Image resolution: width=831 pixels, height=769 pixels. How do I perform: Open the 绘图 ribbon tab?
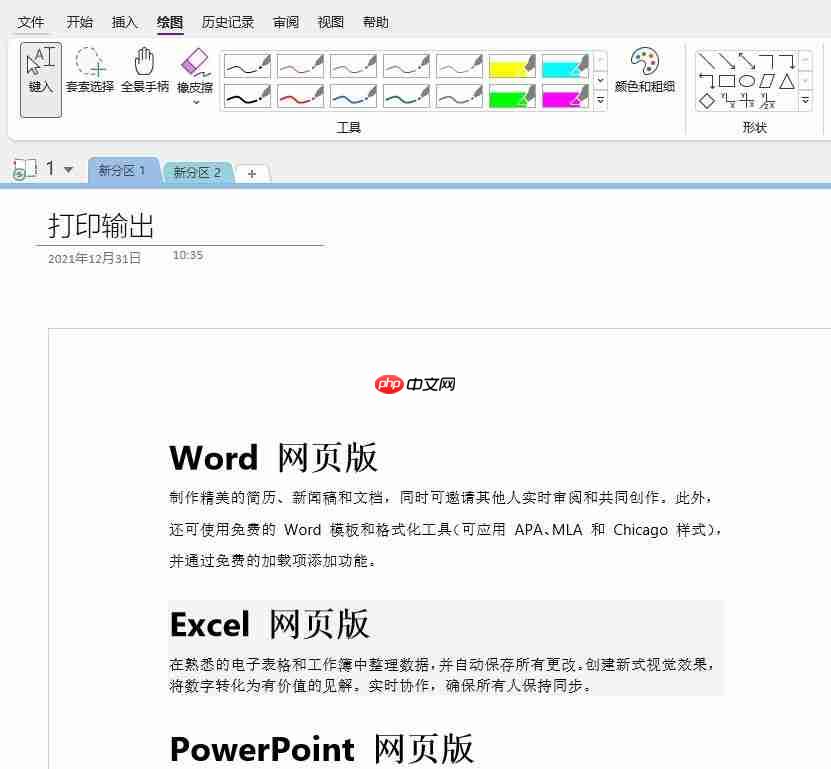pos(170,22)
